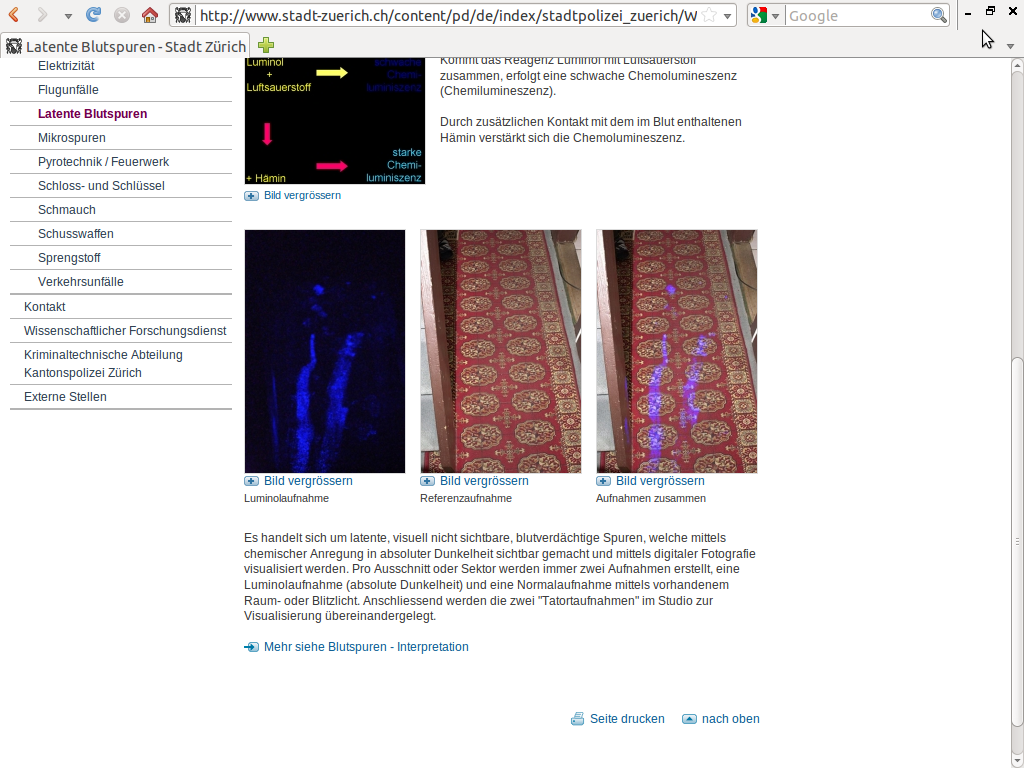Go to Schmauch sidebar page
Screen dimensions: 1024x768
click(x=67, y=210)
